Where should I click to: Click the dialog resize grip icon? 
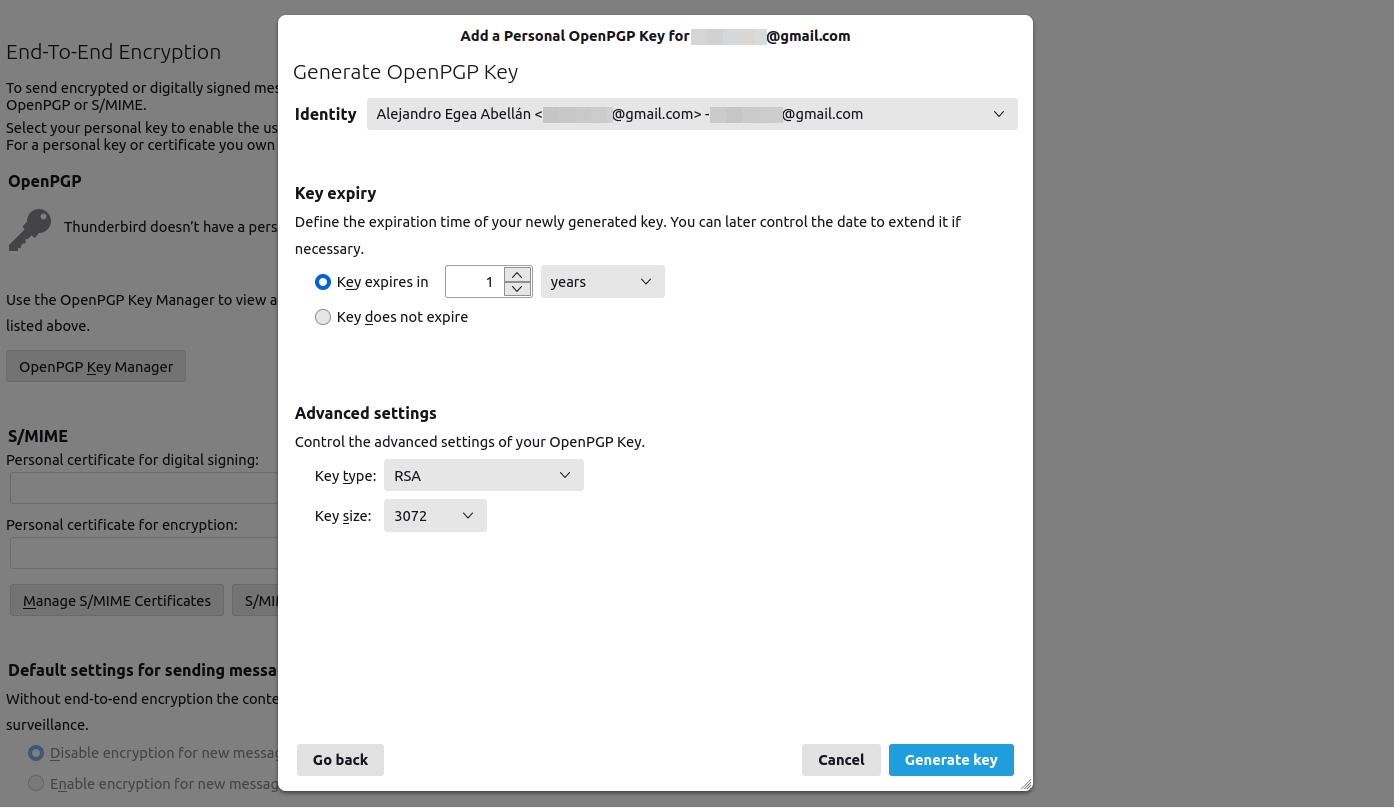coord(1024,783)
